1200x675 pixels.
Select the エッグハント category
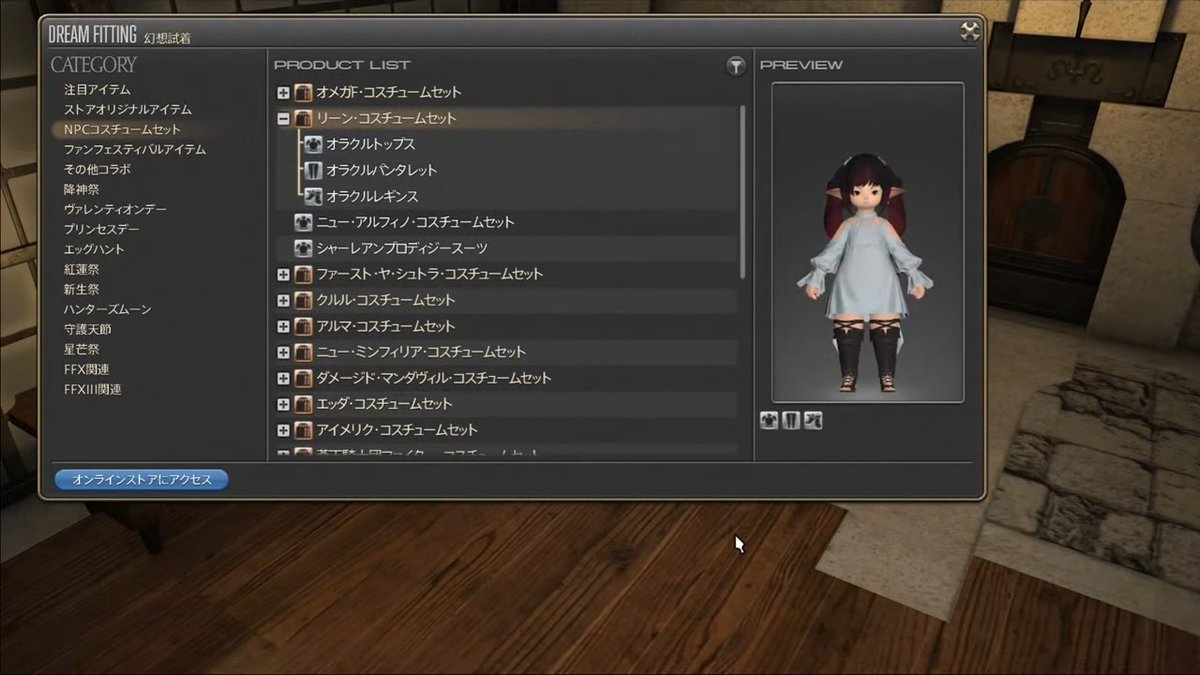94,250
